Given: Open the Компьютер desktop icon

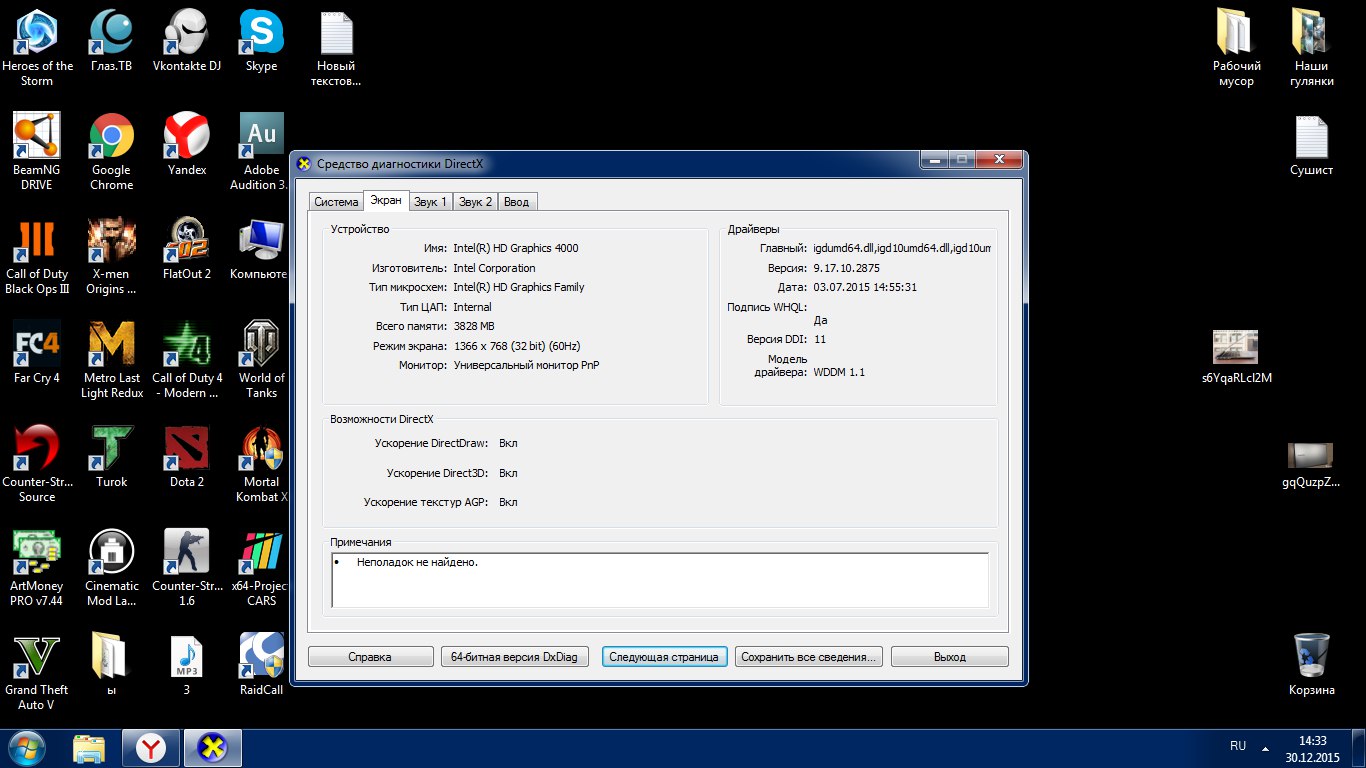Looking at the screenshot, I should click(261, 249).
